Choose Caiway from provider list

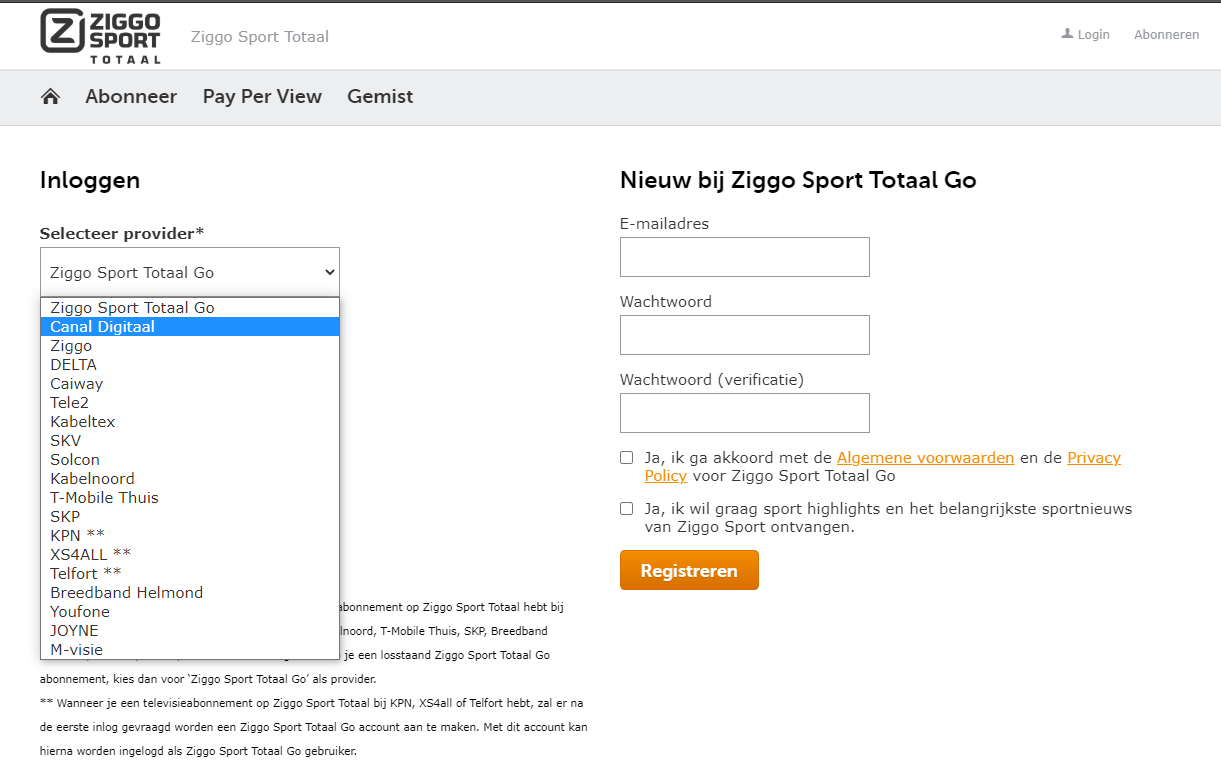tap(190, 384)
